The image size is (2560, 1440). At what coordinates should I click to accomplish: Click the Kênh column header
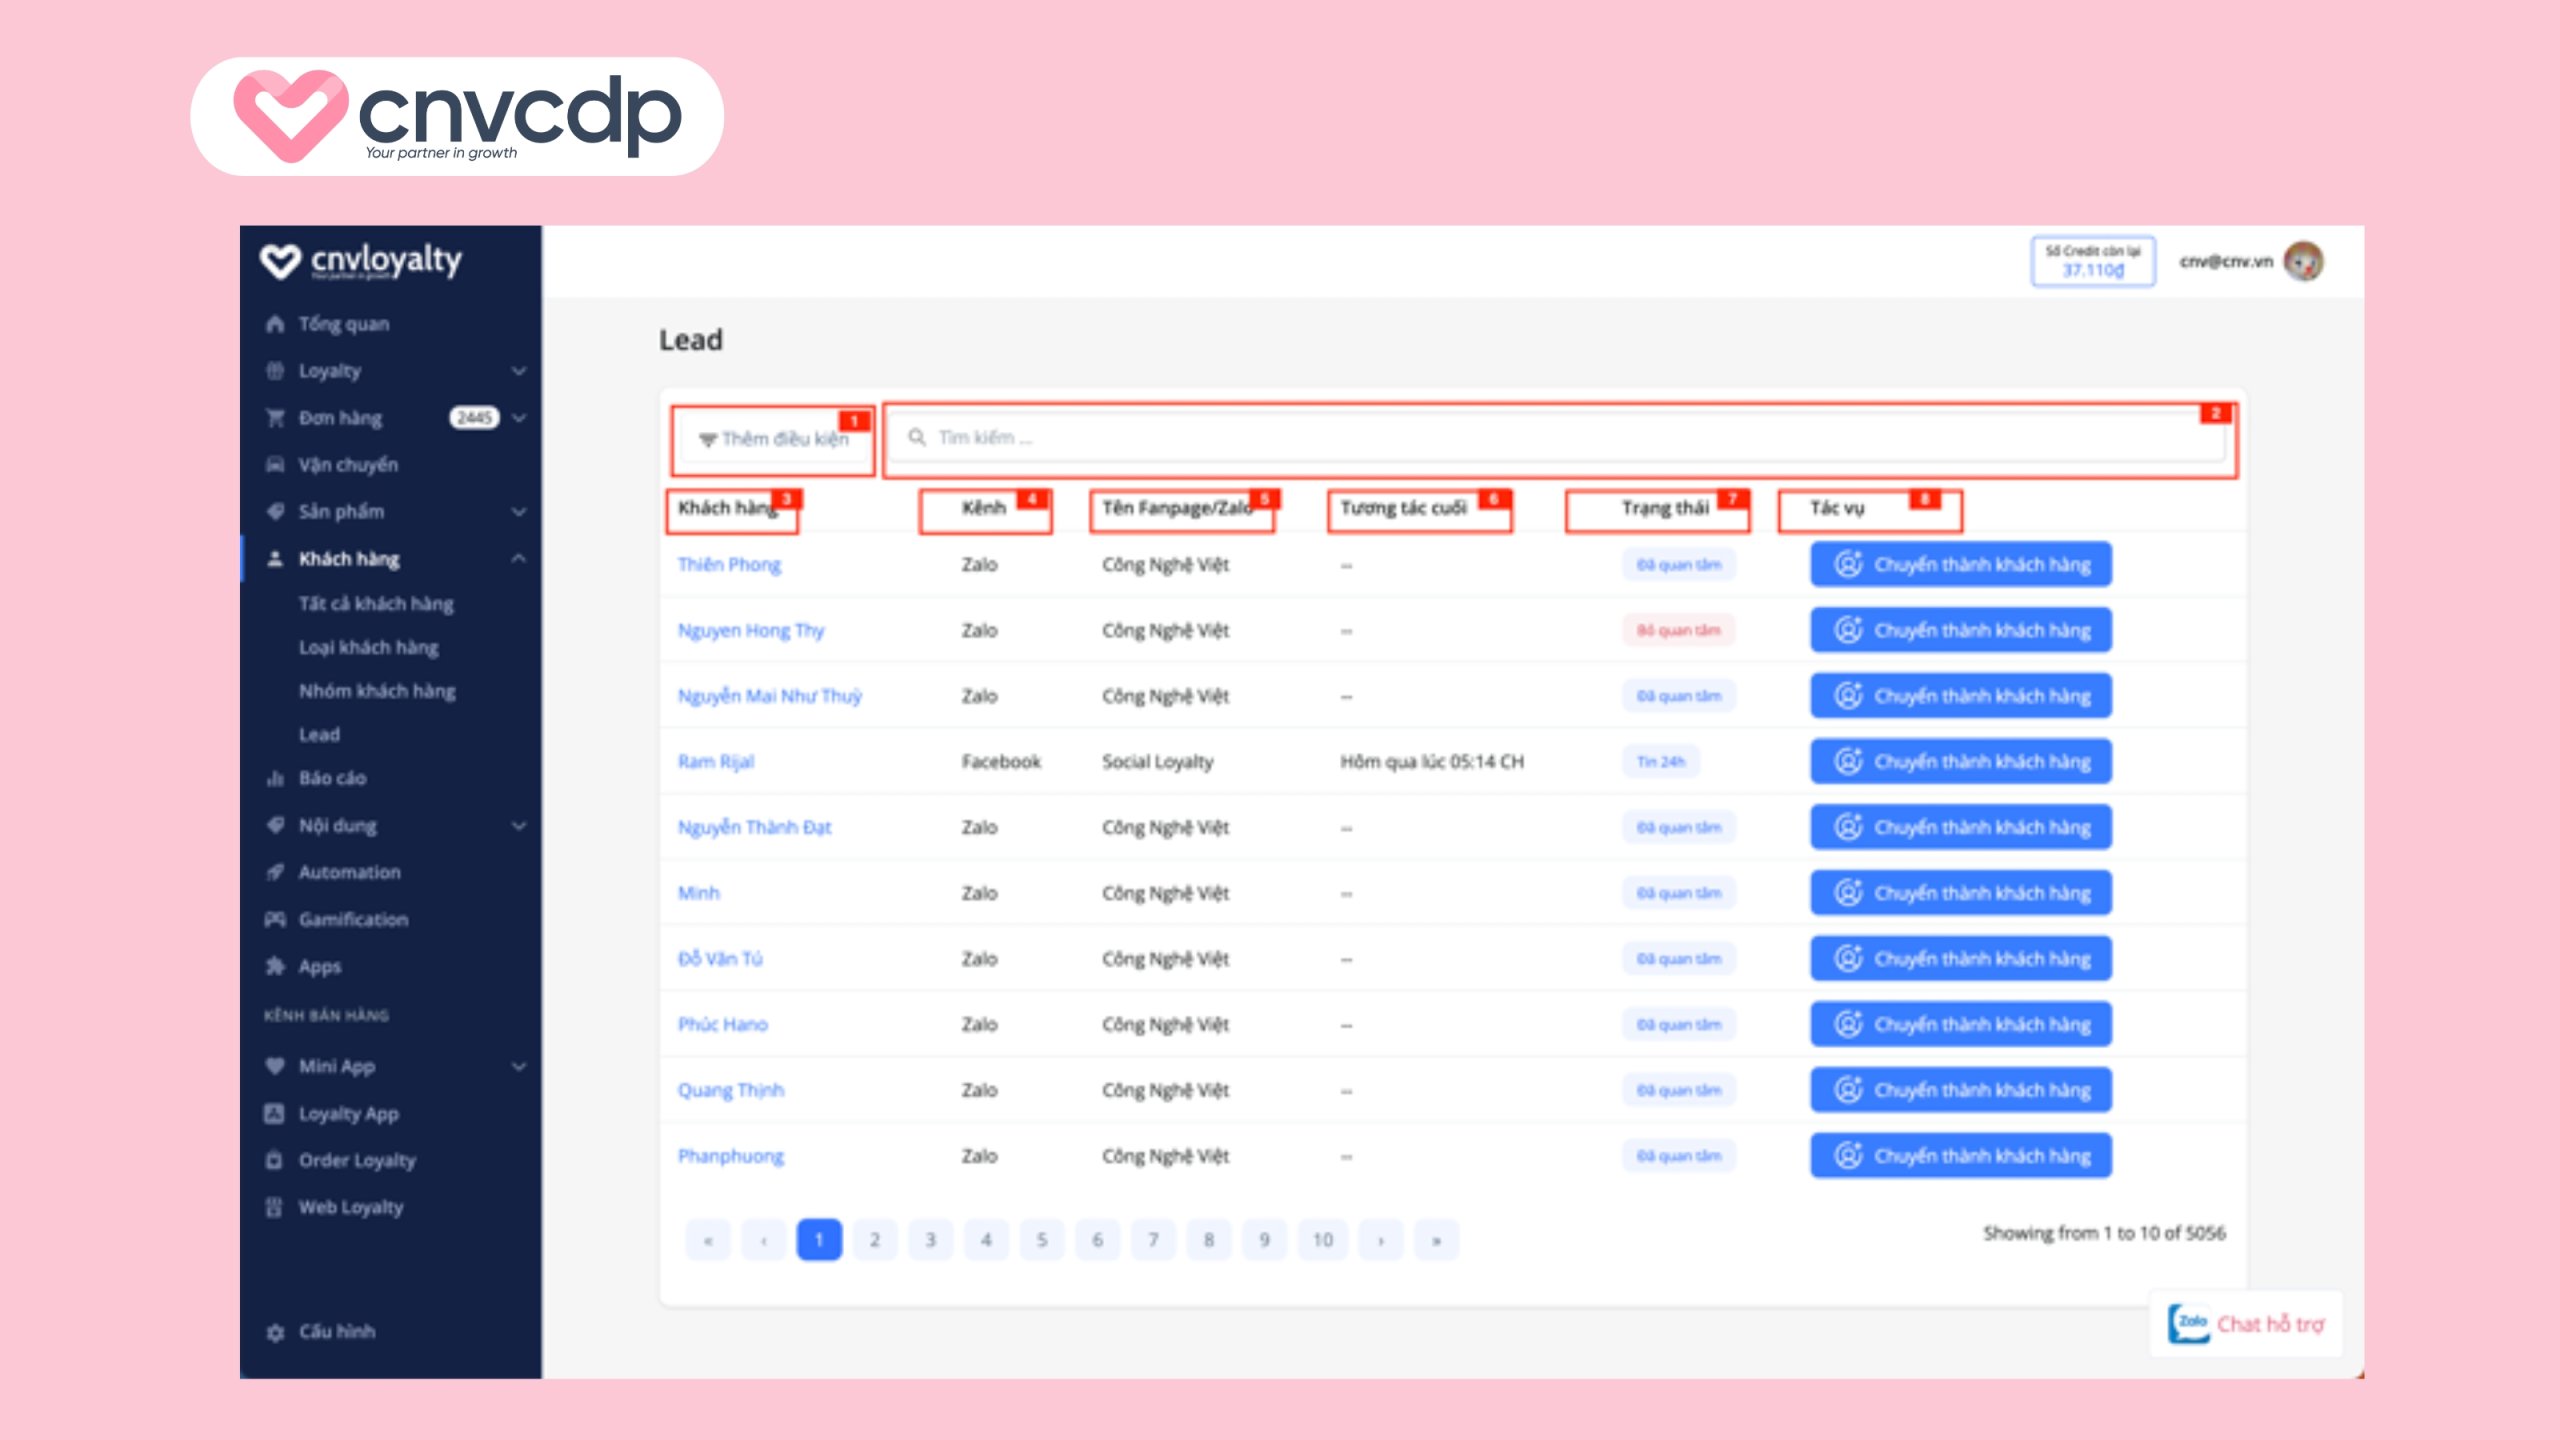point(984,508)
